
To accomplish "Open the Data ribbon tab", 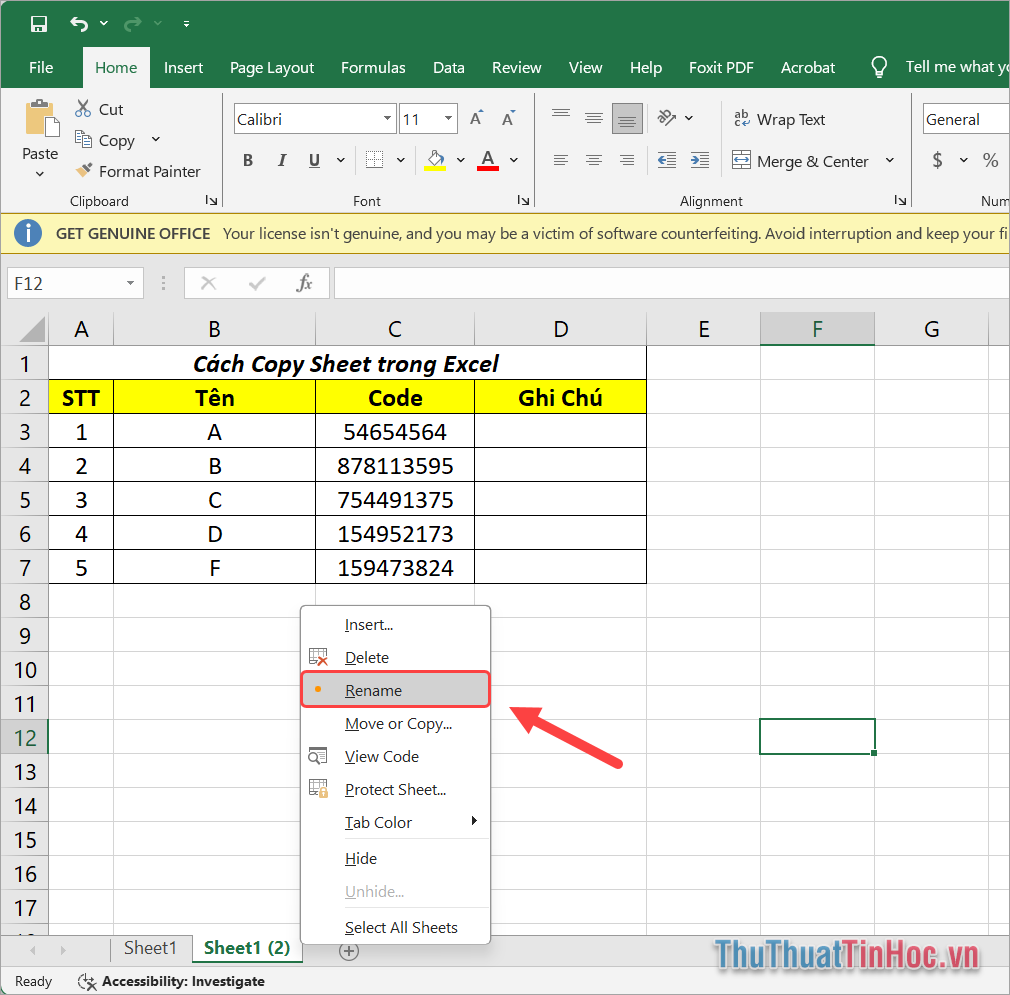I will (448, 68).
